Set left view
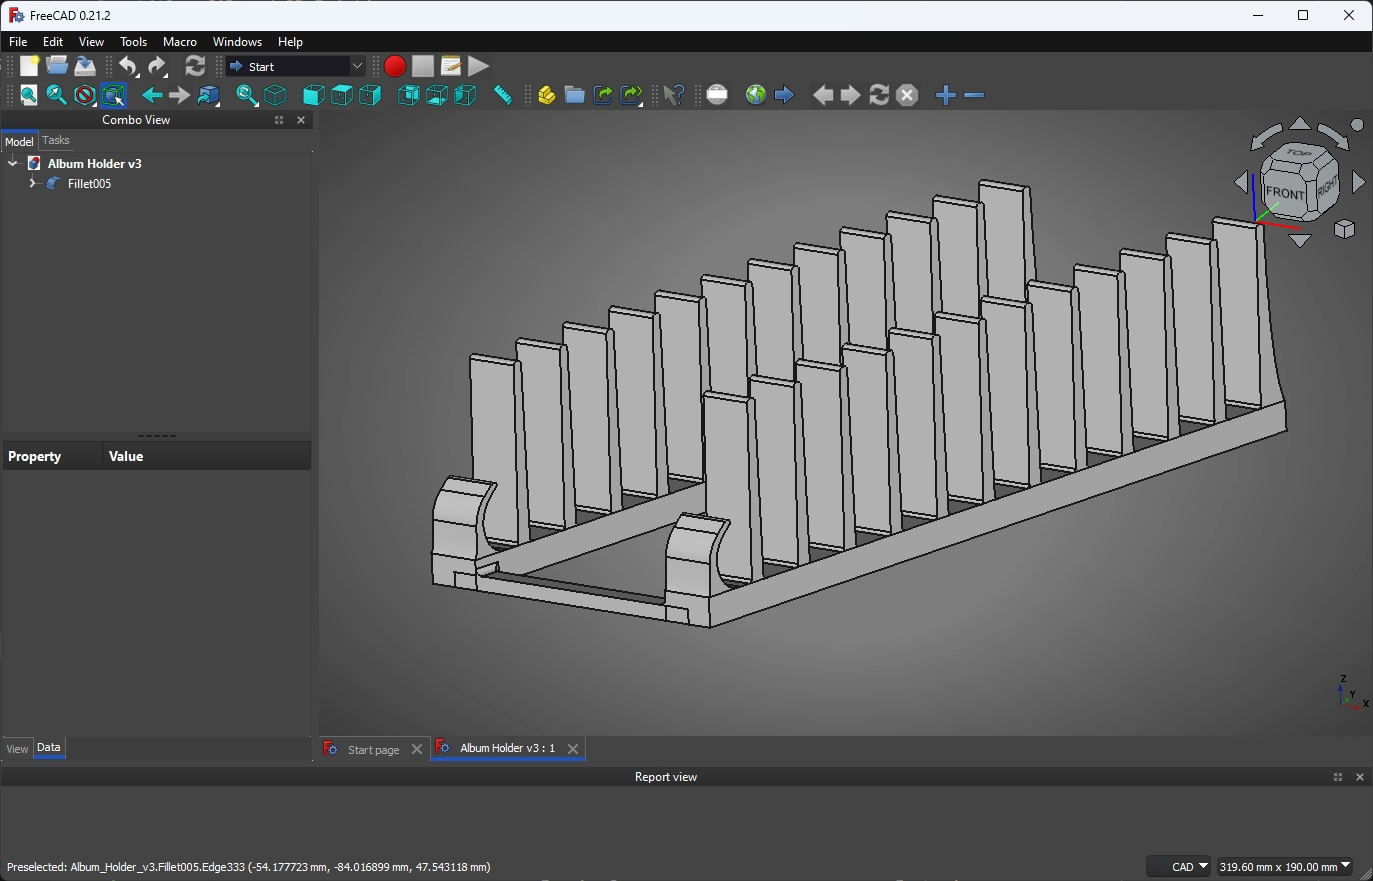The height and width of the screenshot is (881, 1373). click(465, 95)
